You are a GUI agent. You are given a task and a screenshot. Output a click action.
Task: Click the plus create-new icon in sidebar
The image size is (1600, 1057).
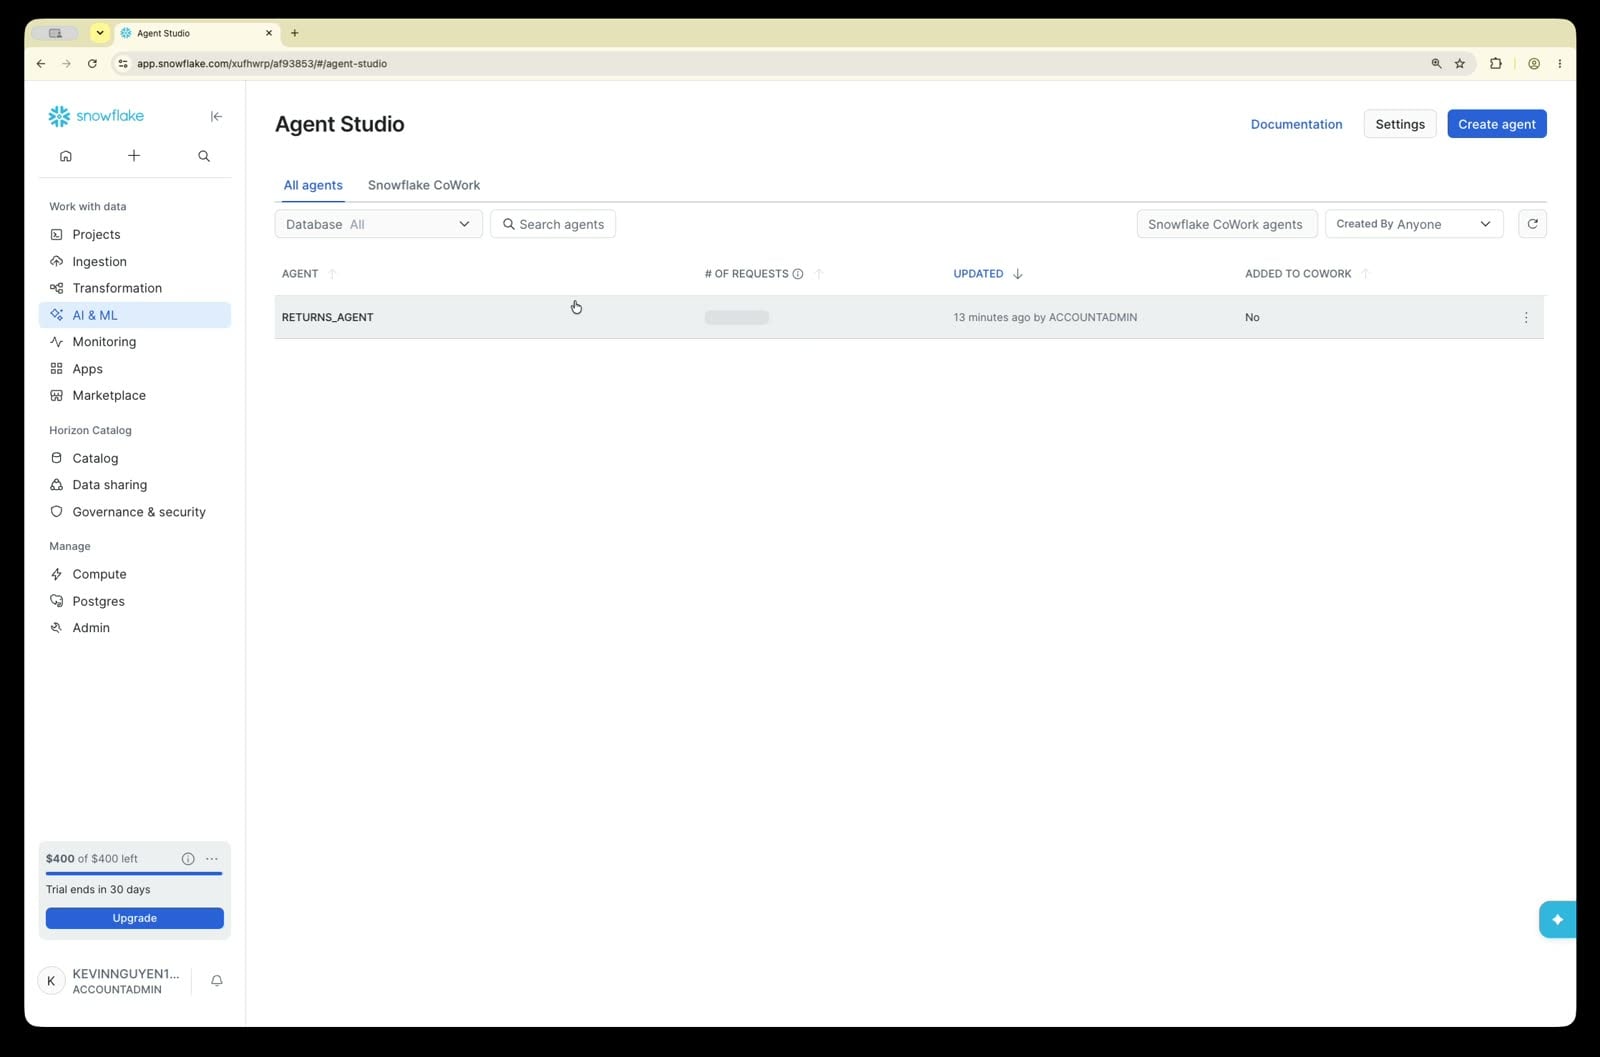pos(134,156)
